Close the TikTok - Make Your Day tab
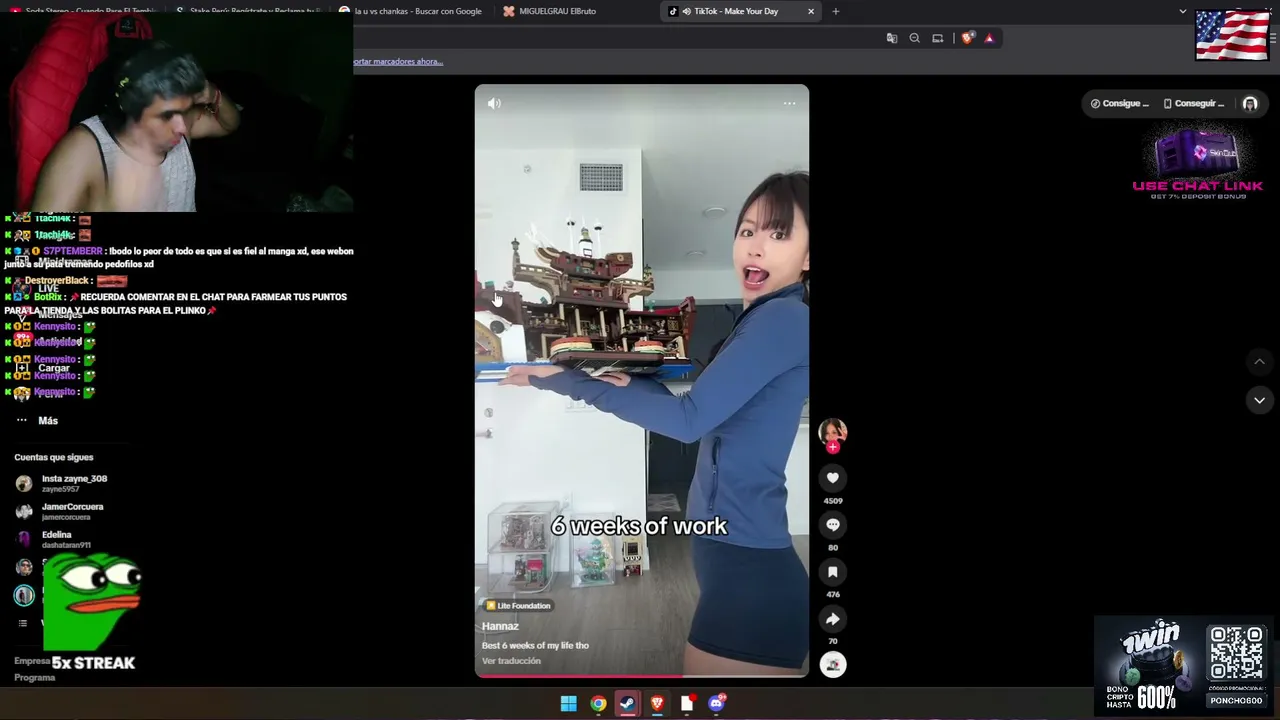Viewport: 1280px width, 720px height. point(811,11)
